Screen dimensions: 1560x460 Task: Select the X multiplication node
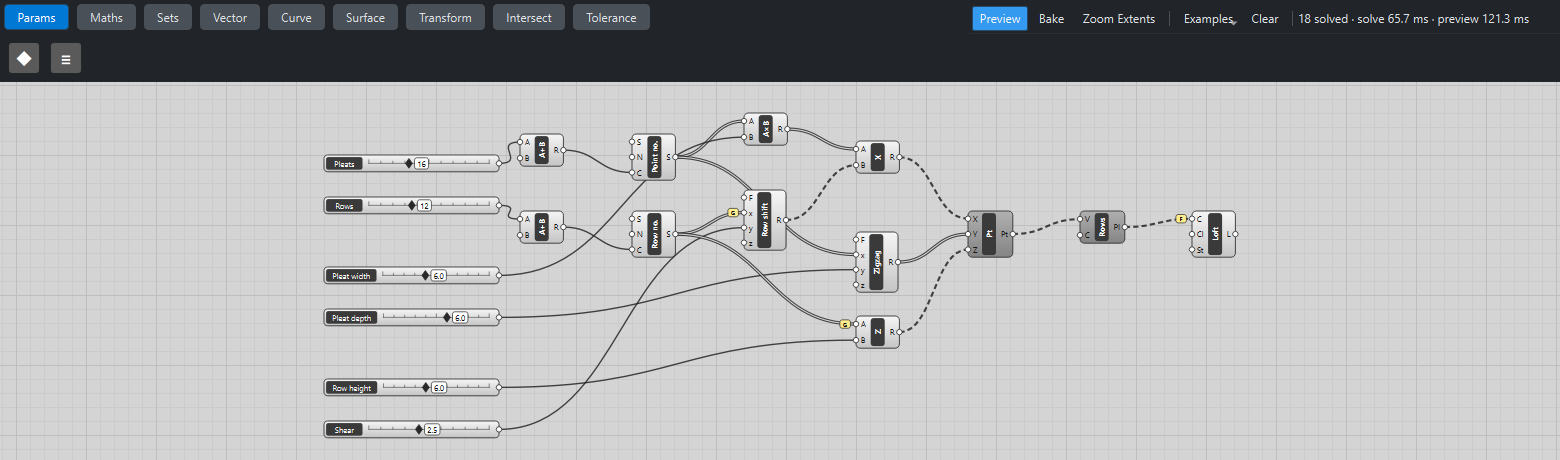[x=877, y=157]
